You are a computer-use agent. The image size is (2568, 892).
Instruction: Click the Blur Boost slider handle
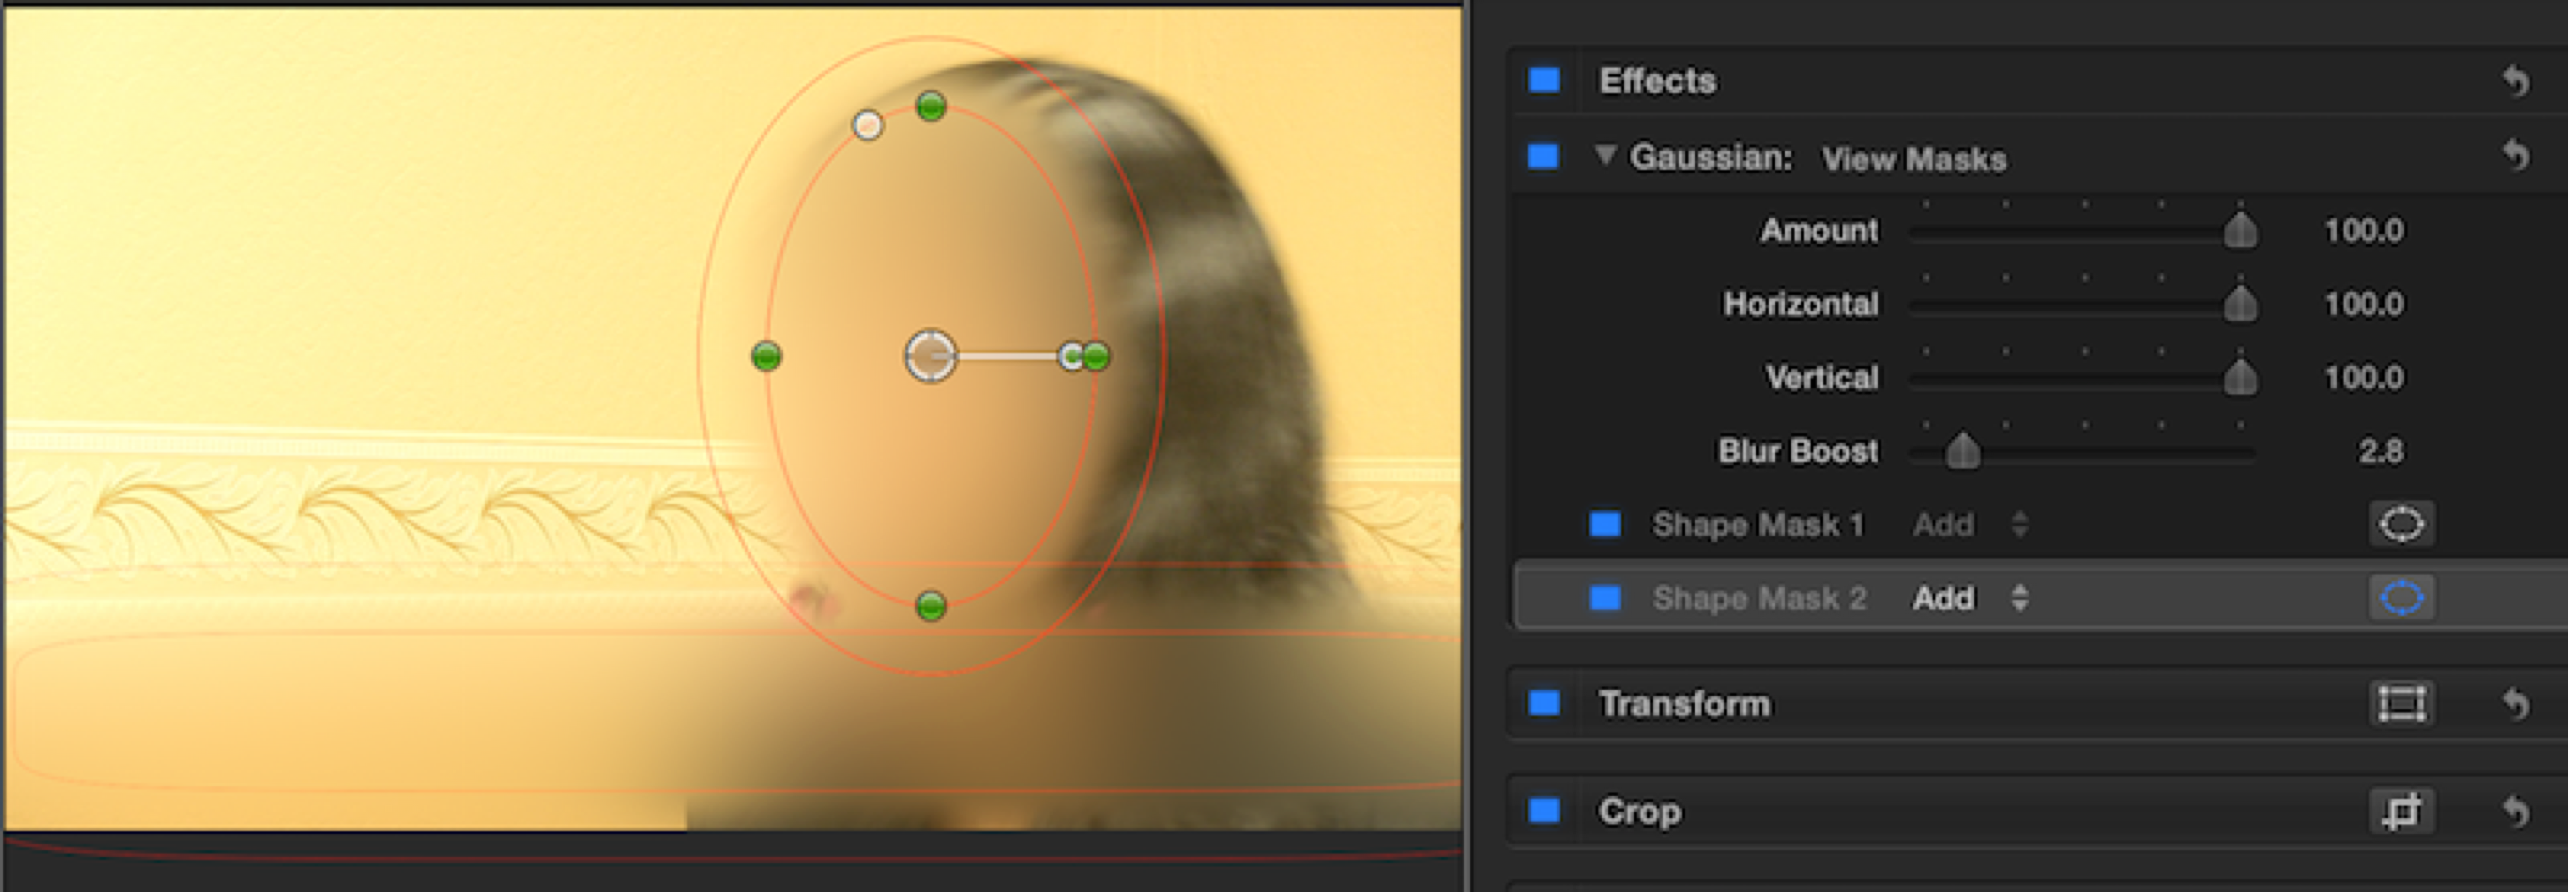[x=1963, y=451]
